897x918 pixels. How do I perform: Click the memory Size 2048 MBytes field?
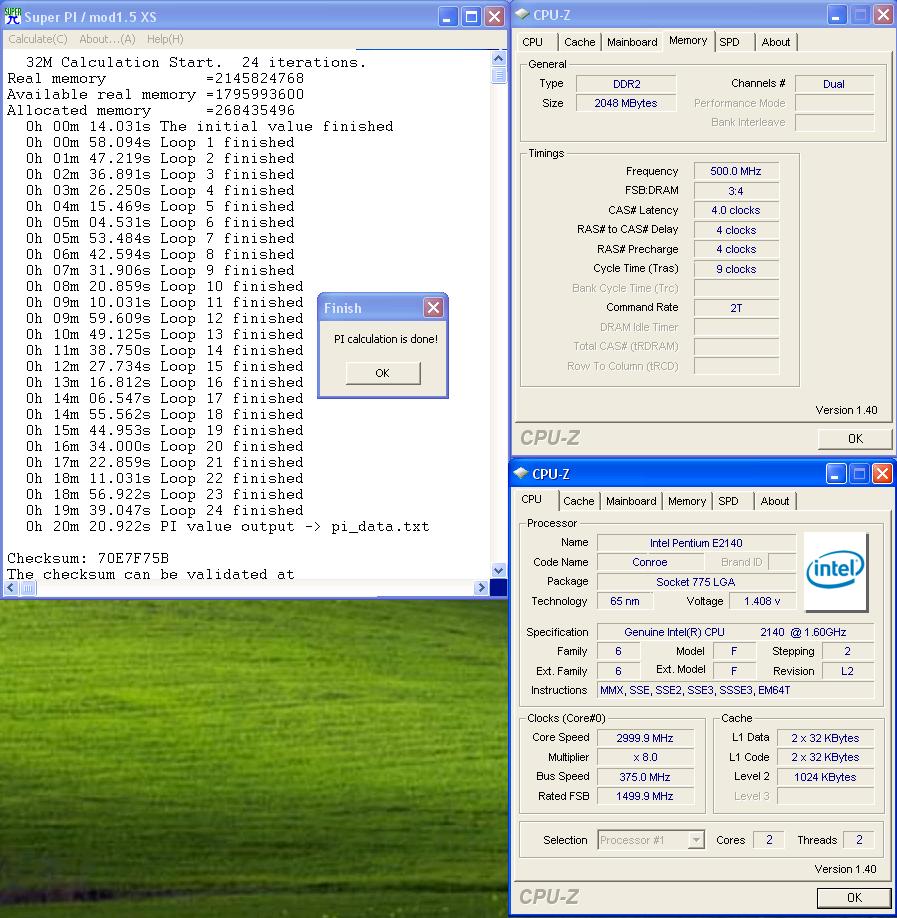pos(626,103)
